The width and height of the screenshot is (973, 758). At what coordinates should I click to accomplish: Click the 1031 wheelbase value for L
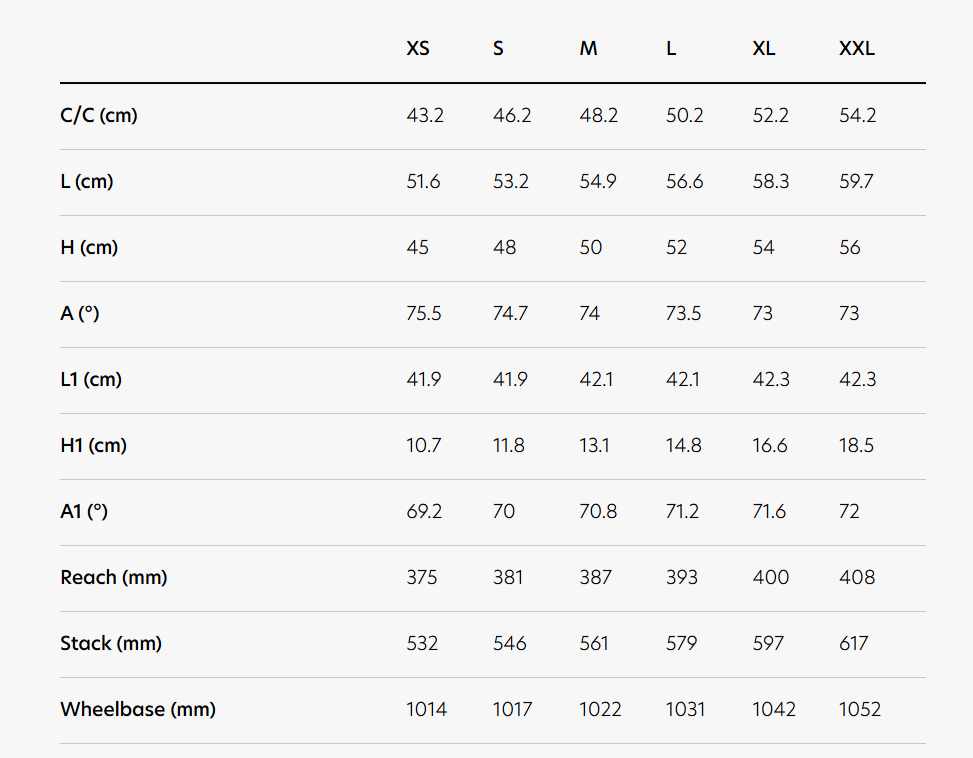[x=685, y=709]
